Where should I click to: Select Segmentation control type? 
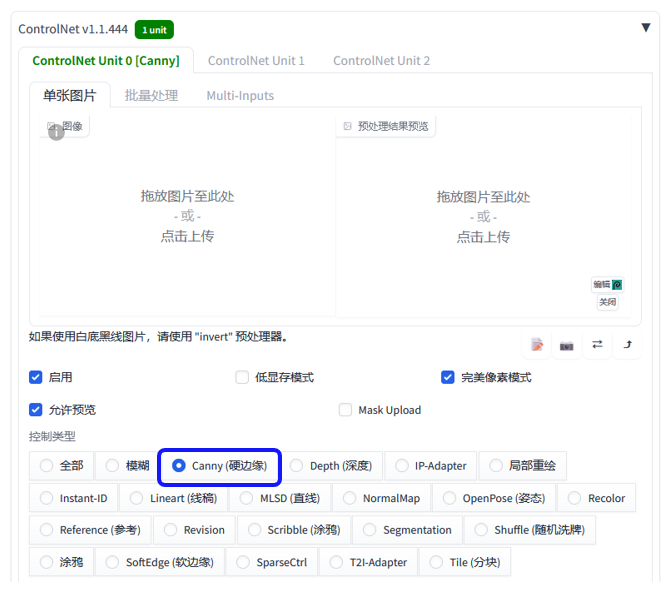(407, 530)
